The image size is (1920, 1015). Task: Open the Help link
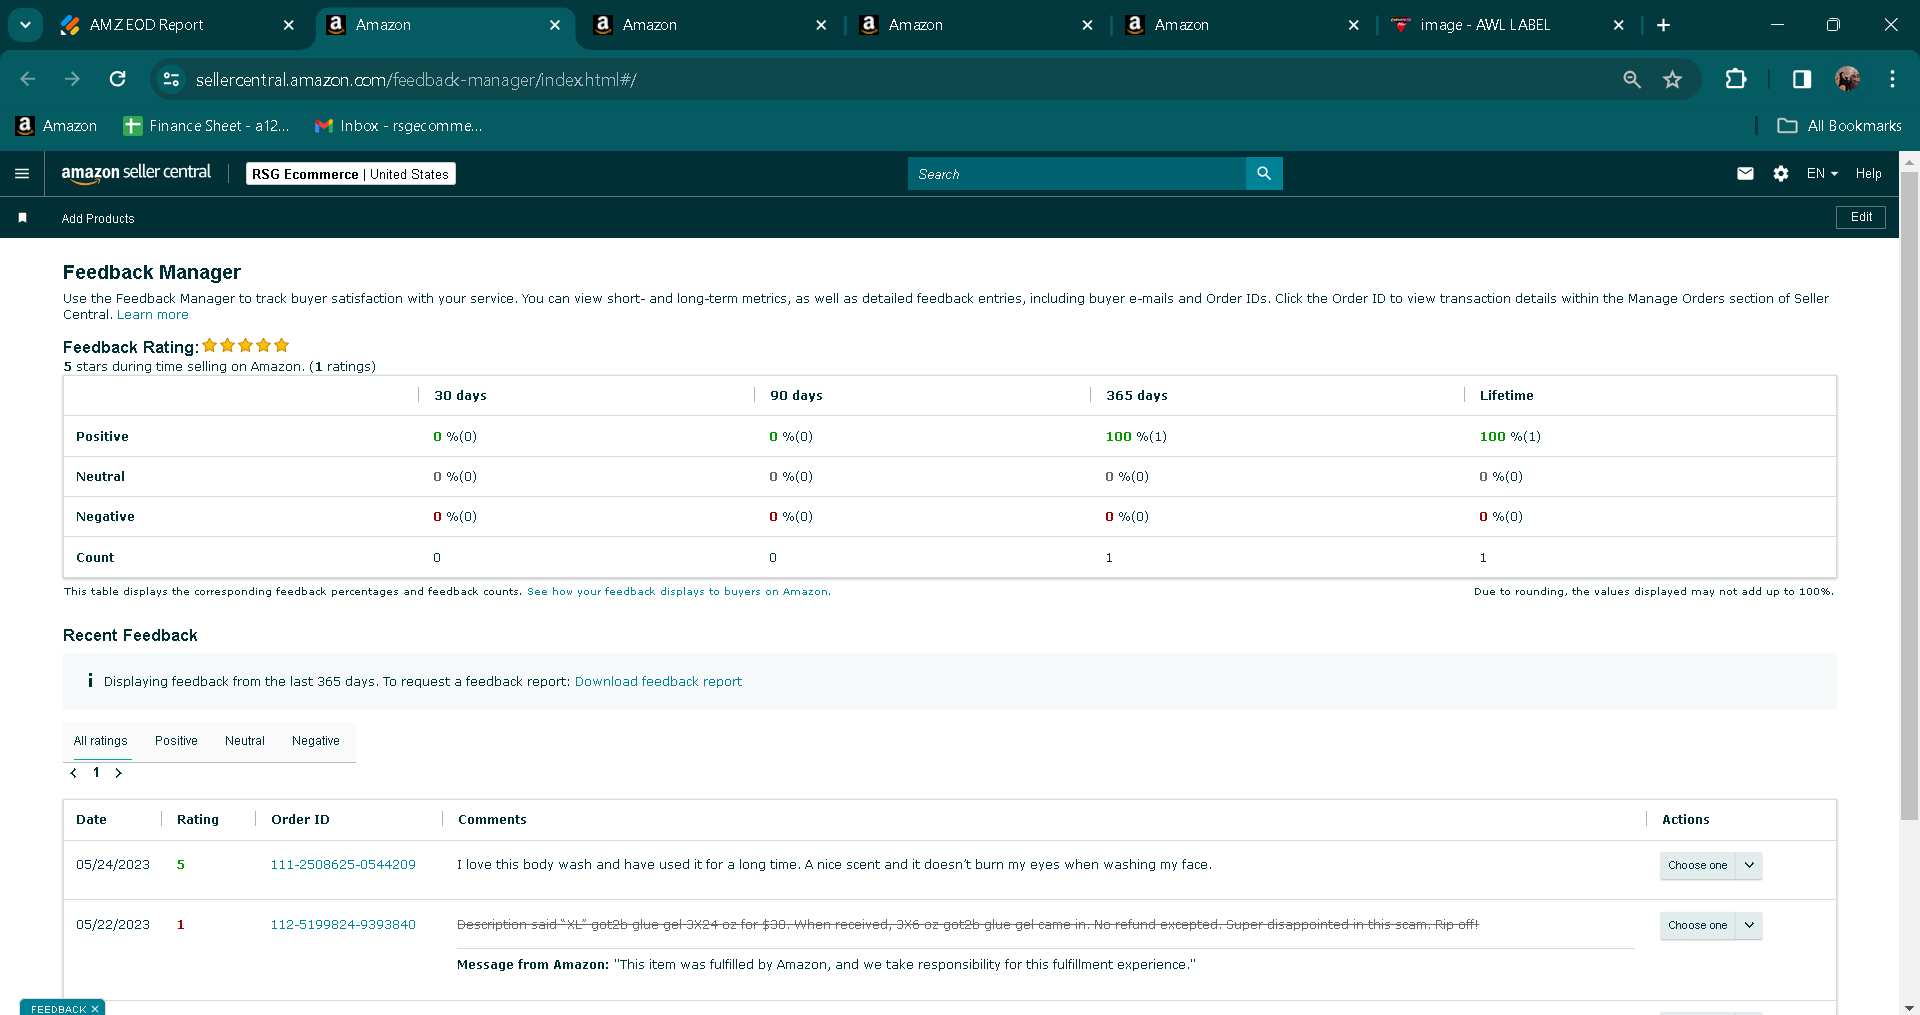1868,174
